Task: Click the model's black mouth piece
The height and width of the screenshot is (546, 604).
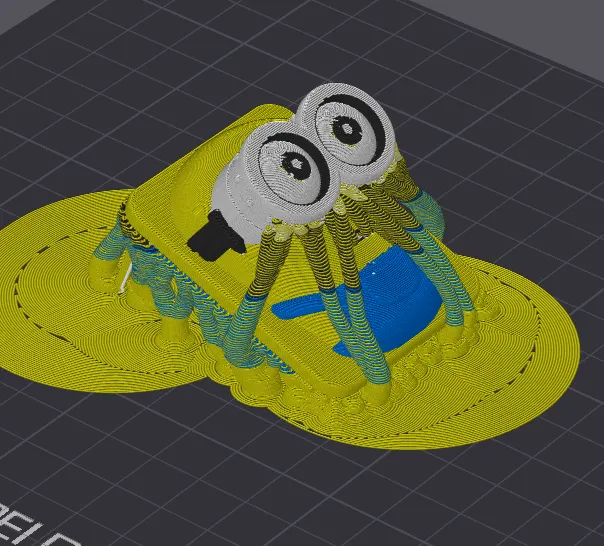Action: pyautogui.click(x=216, y=236)
